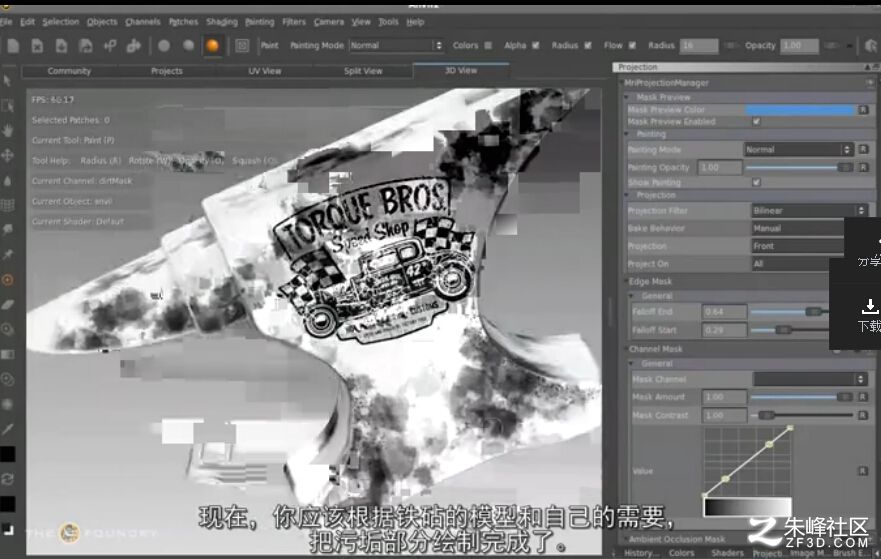Viewport: 881px width, 559px height.
Task: Open the Filters menu
Action: point(294,22)
